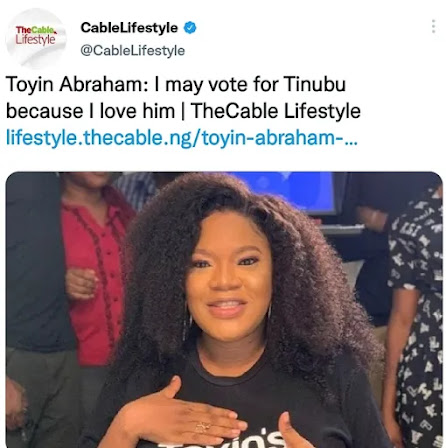Click the blue verified badge
This screenshot has height=448, width=446.
190,28
